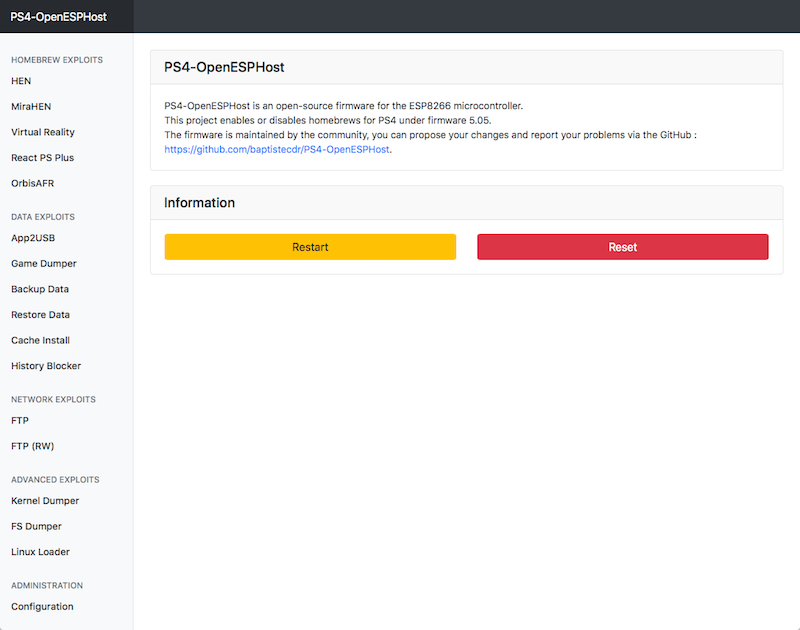Select Backup Data in sidebar
This screenshot has height=630, width=800.
tap(40, 289)
